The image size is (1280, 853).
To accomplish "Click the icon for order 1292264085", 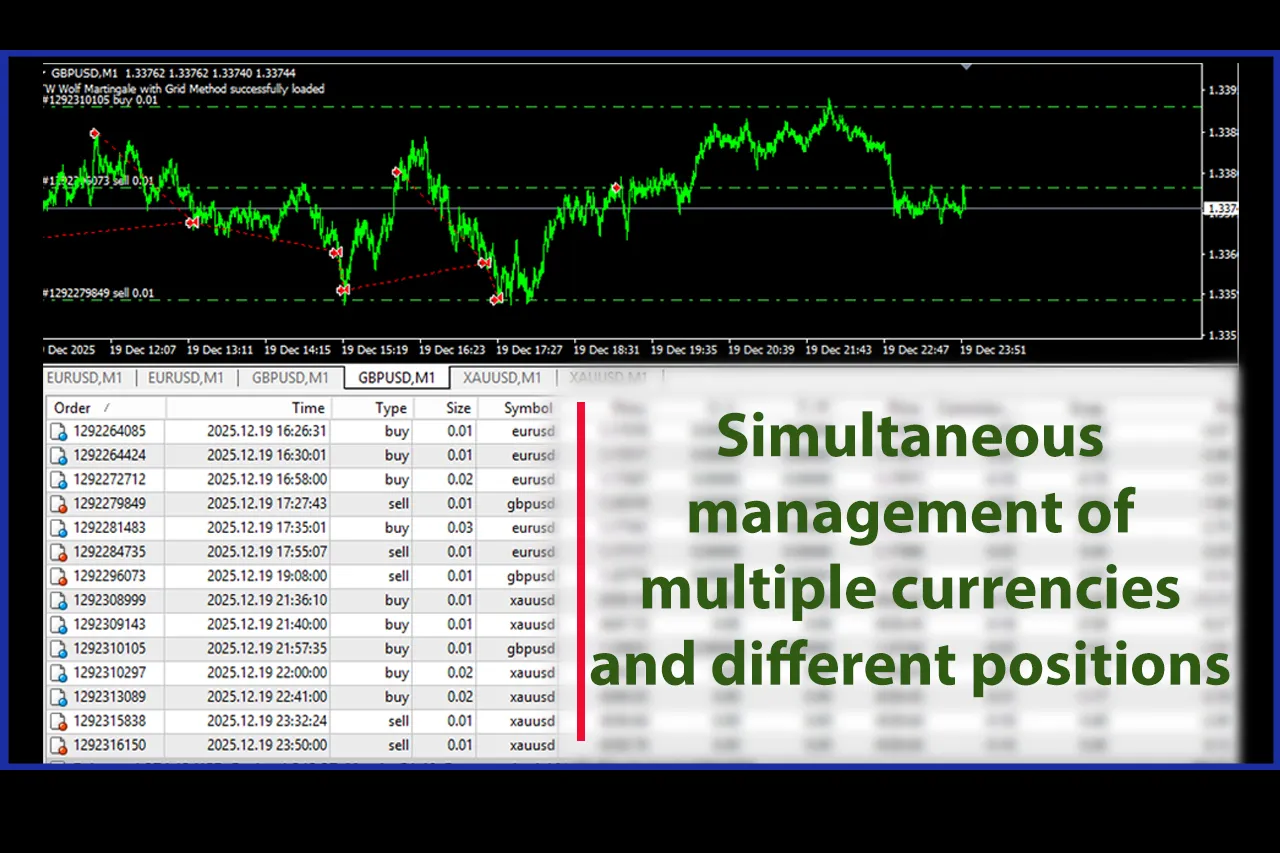I will point(59,432).
